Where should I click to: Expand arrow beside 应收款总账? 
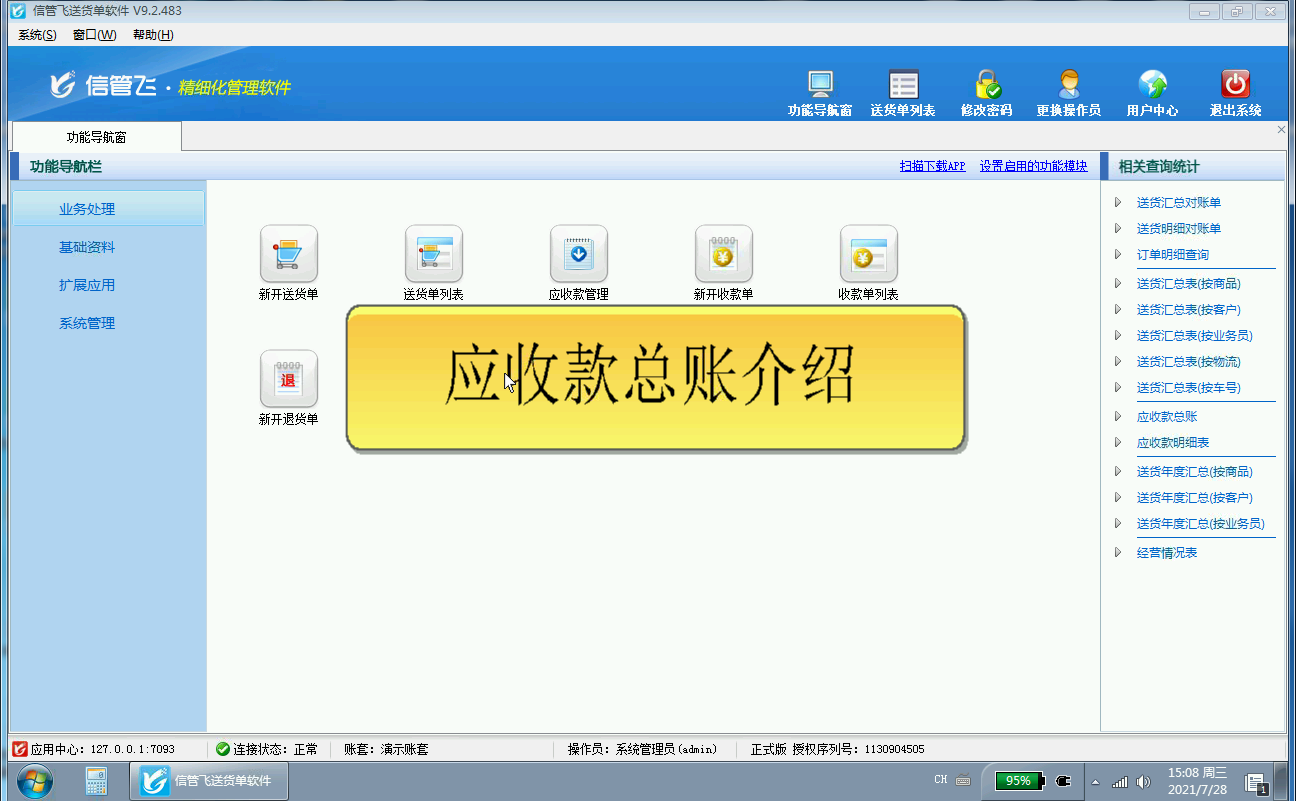(1118, 417)
